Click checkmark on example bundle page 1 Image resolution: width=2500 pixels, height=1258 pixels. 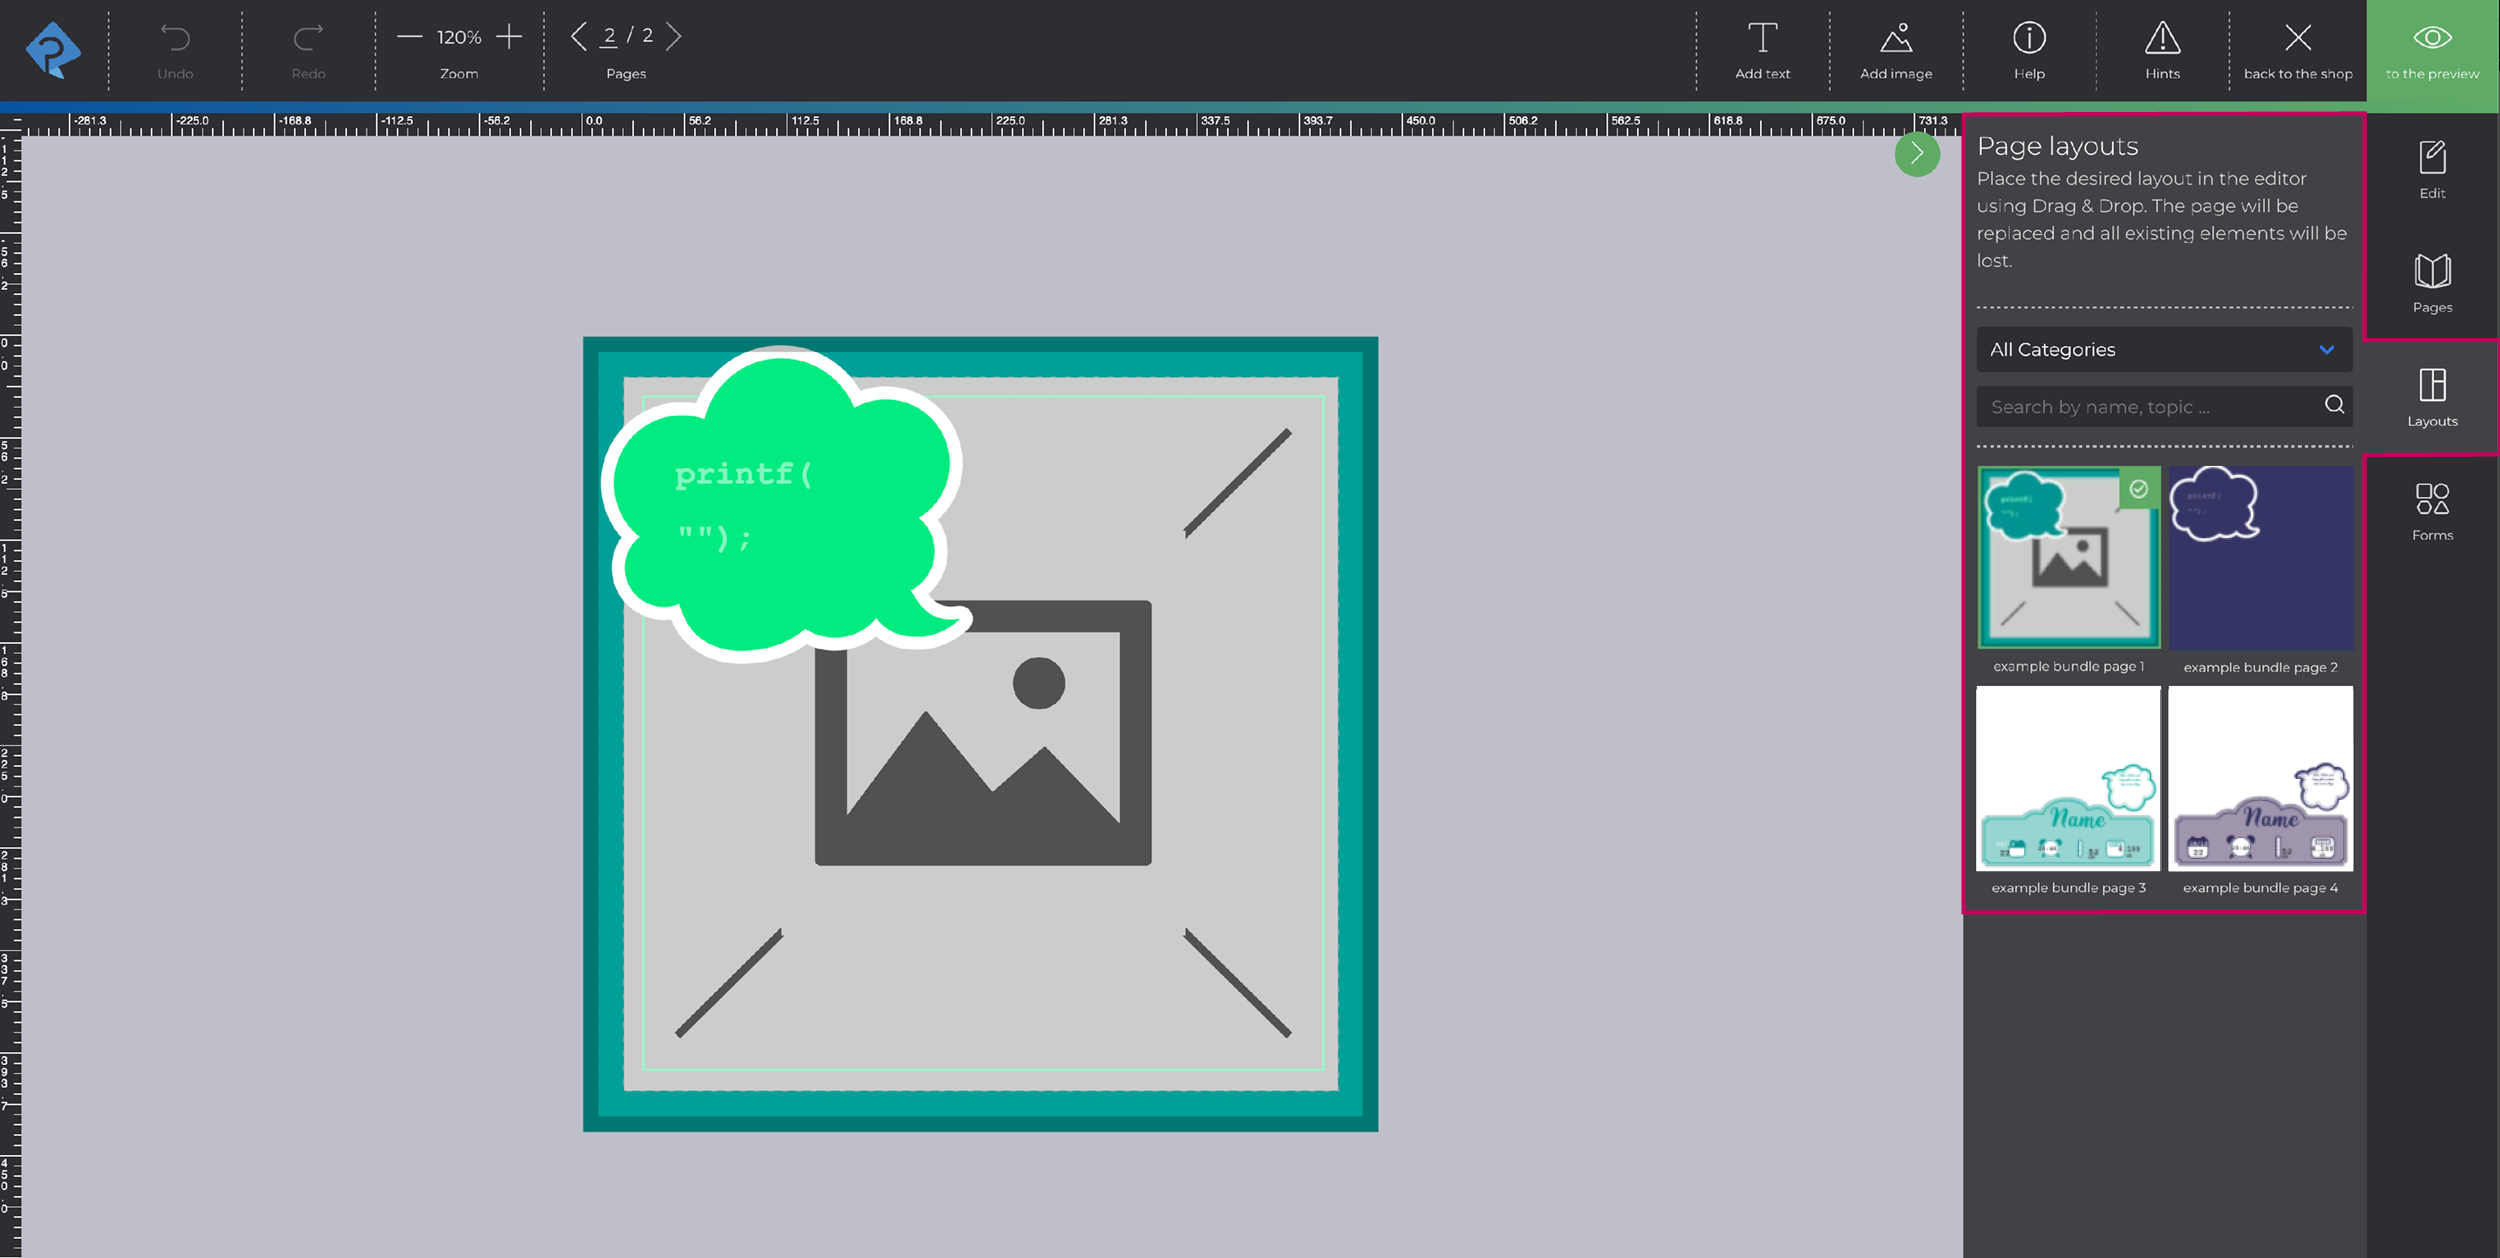[x=2138, y=489]
